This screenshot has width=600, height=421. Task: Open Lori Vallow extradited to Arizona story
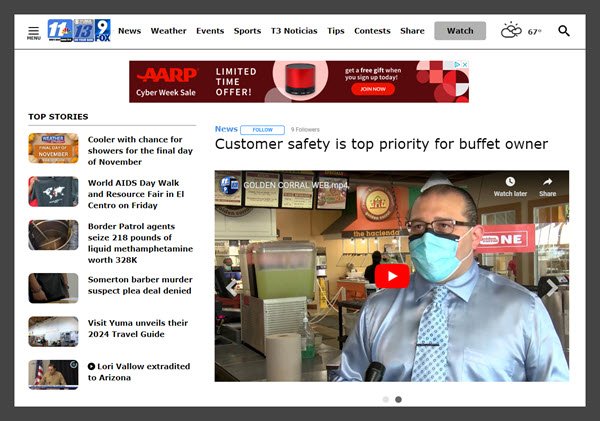pos(139,372)
